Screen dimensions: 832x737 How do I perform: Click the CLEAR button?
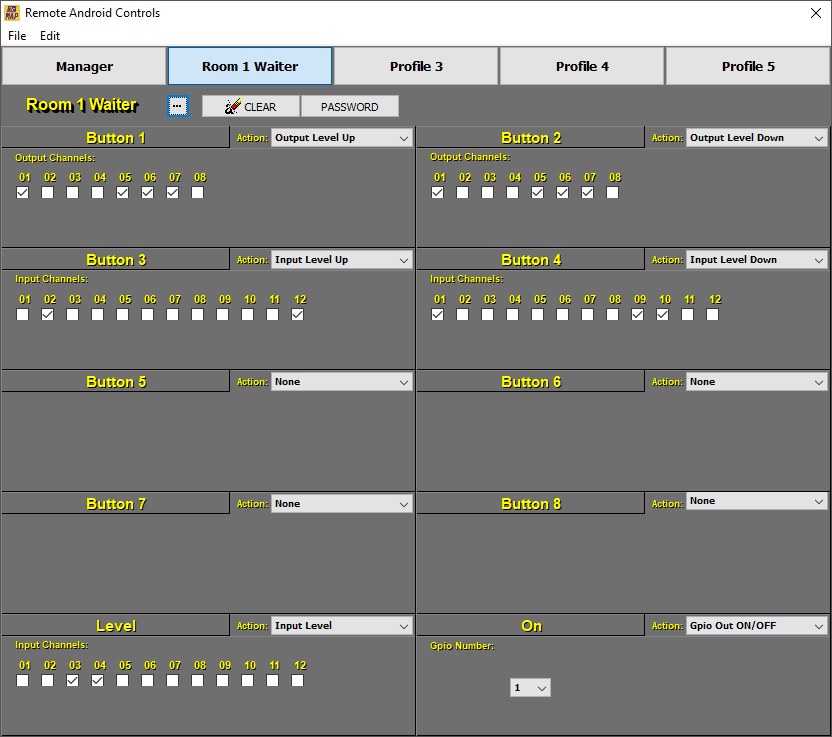pyautogui.click(x=255, y=106)
